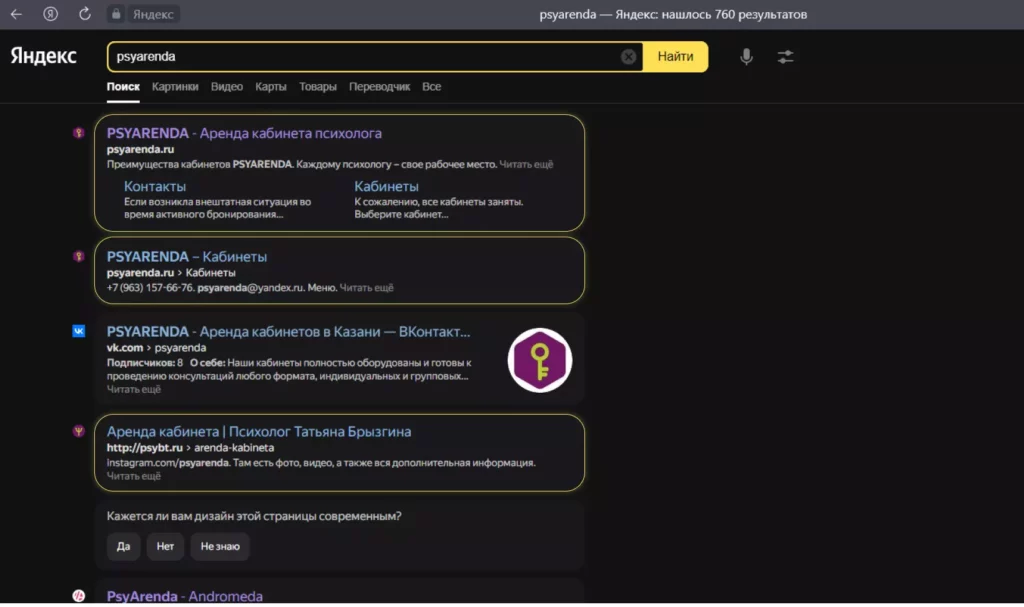
Task: Reload the page with the refresh icon
Action: (85, 14)
